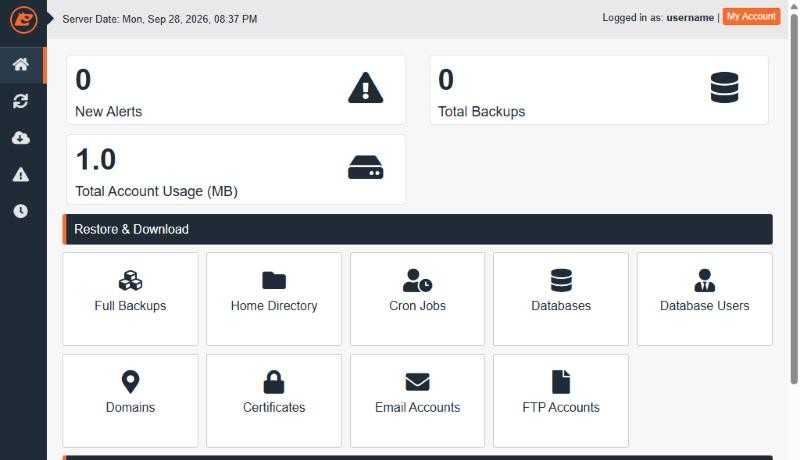800x460 pixels.
Task: Open the Domains label
Action: pyautogui.click(x=130, y=407)
